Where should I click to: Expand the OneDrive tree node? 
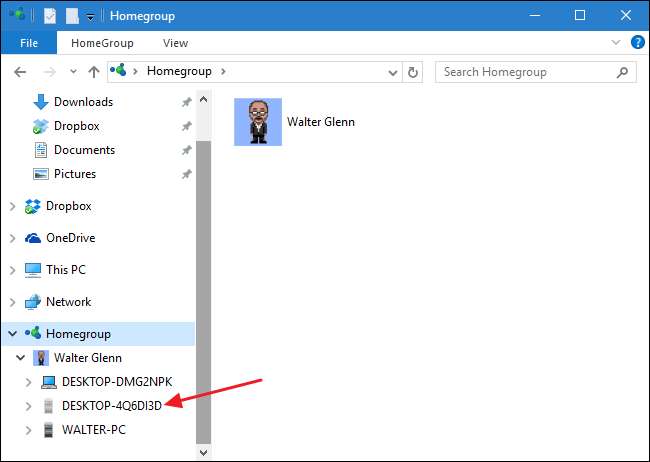(12, 238)
